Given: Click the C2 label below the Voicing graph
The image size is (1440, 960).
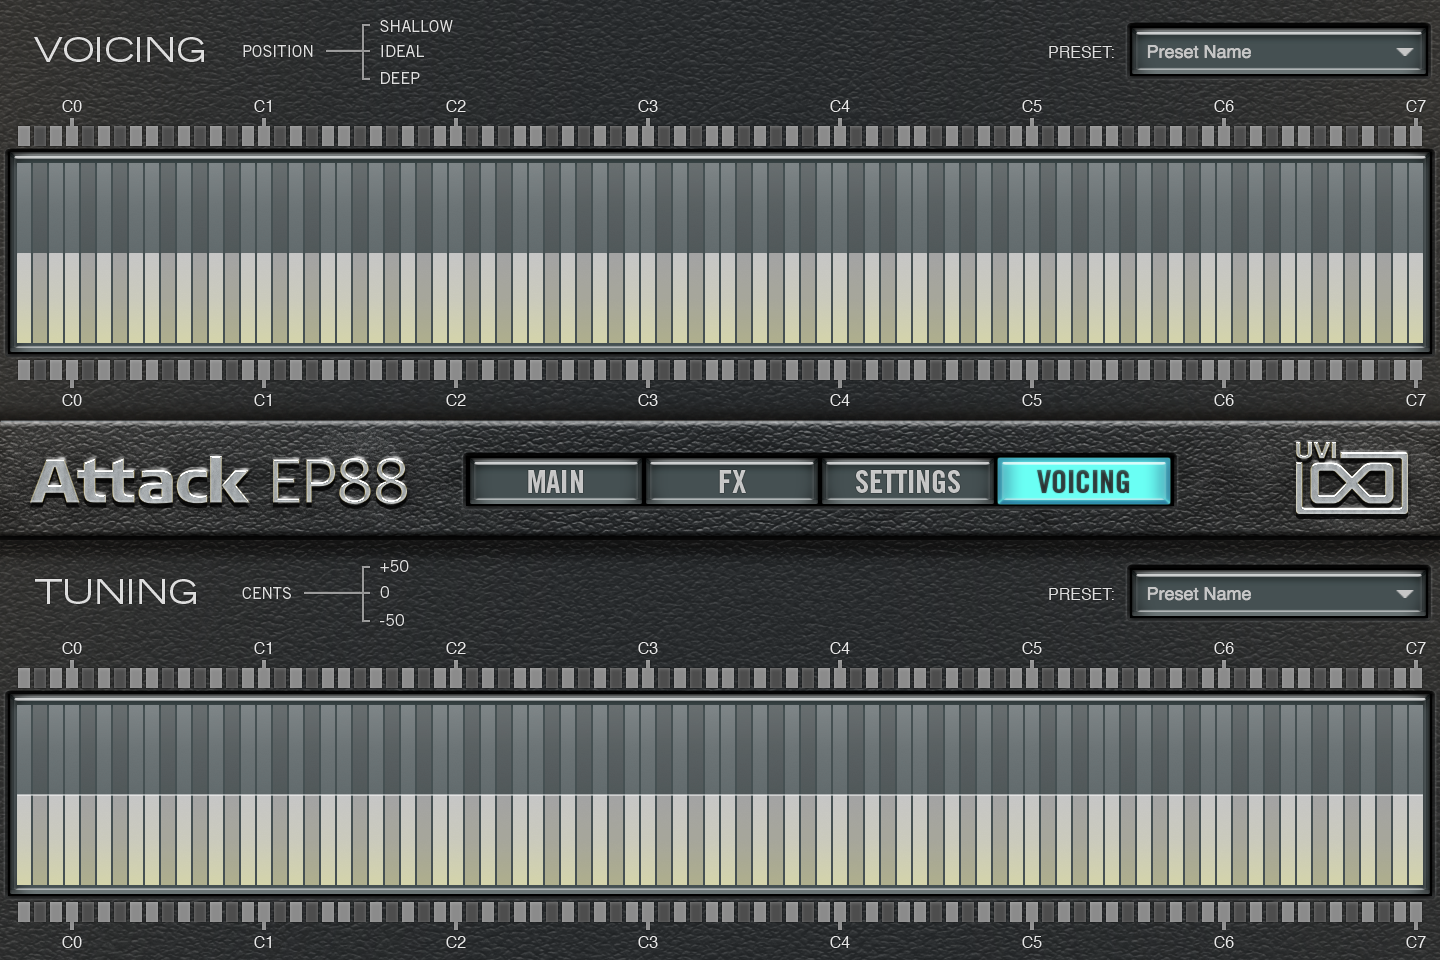Looking at the screenshot, I should pyautogui.click(x=456, y=400).
